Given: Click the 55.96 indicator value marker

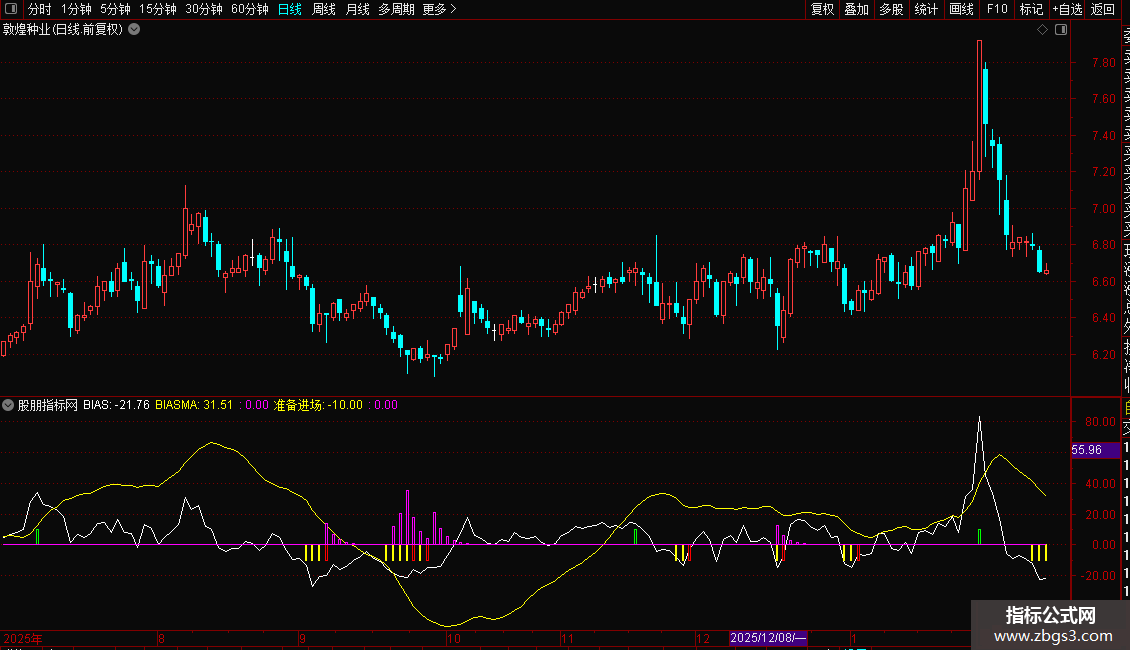Looking at the screenshot, I should click(1086, 450).
